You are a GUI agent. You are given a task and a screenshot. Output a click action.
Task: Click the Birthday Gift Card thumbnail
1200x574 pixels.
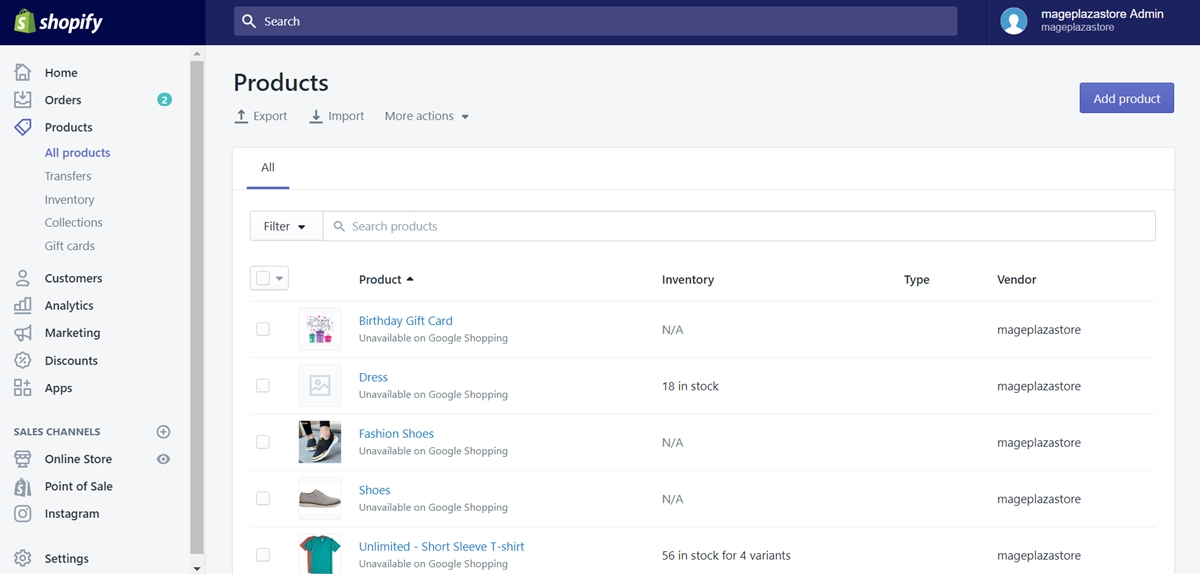pos(320,329)
